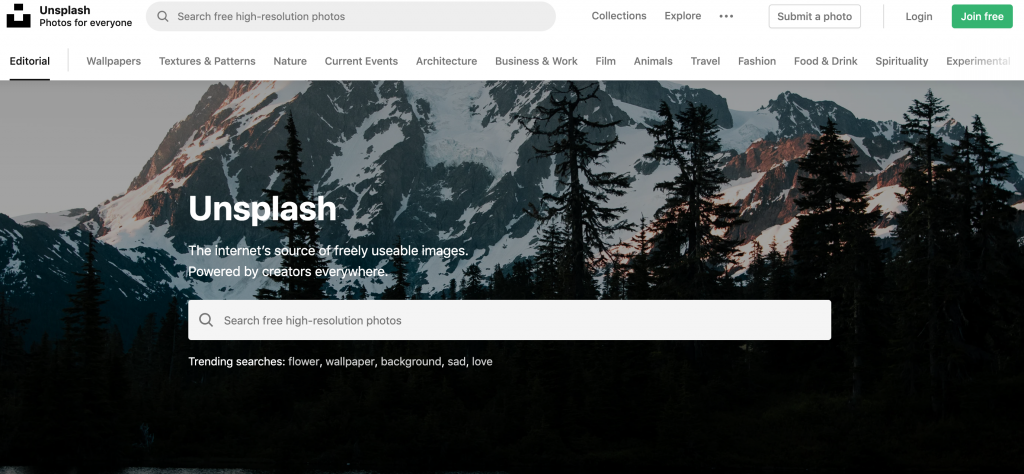This screenshot has width=1024, height=474.
Task: Click the Unsplash logo icon
Action: tap(18, 16)
